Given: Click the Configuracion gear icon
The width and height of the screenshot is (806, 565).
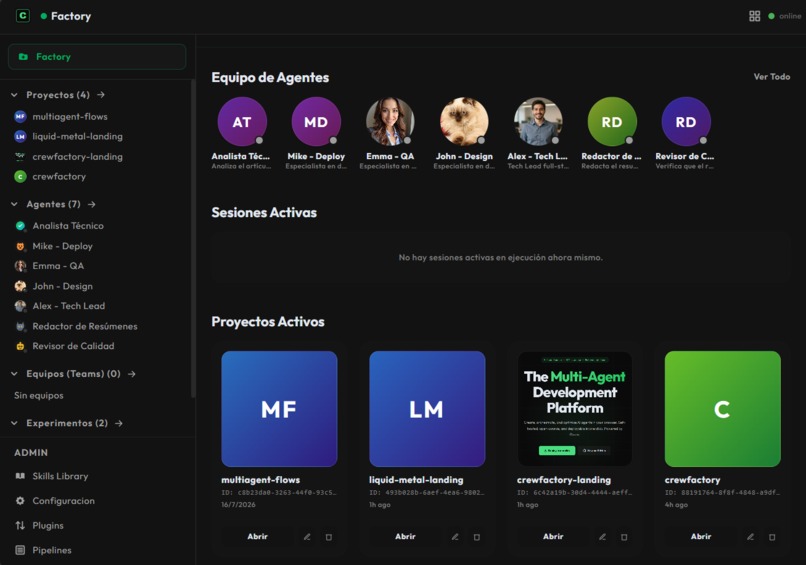Looking at the screenshot, I should [20, 501].
